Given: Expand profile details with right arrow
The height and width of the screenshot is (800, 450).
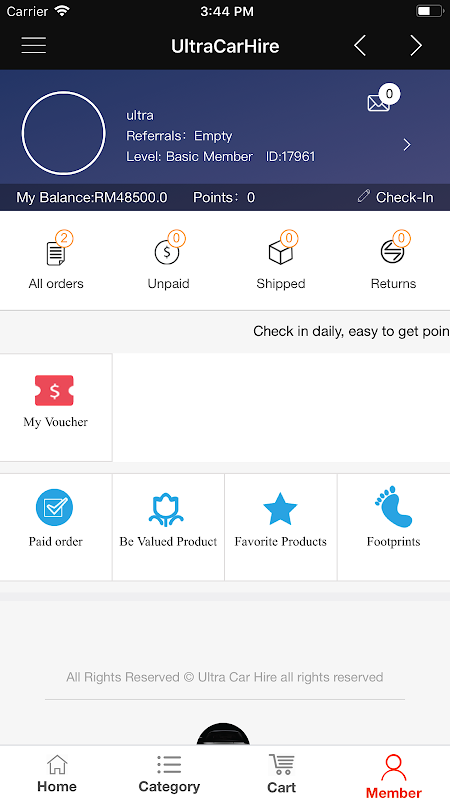Looking at the screenshot, I should [x=407, y=145].
